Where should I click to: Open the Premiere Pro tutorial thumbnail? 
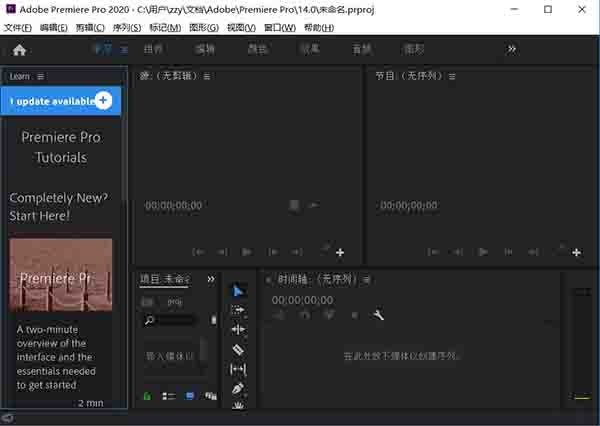(x=61, y=275)
